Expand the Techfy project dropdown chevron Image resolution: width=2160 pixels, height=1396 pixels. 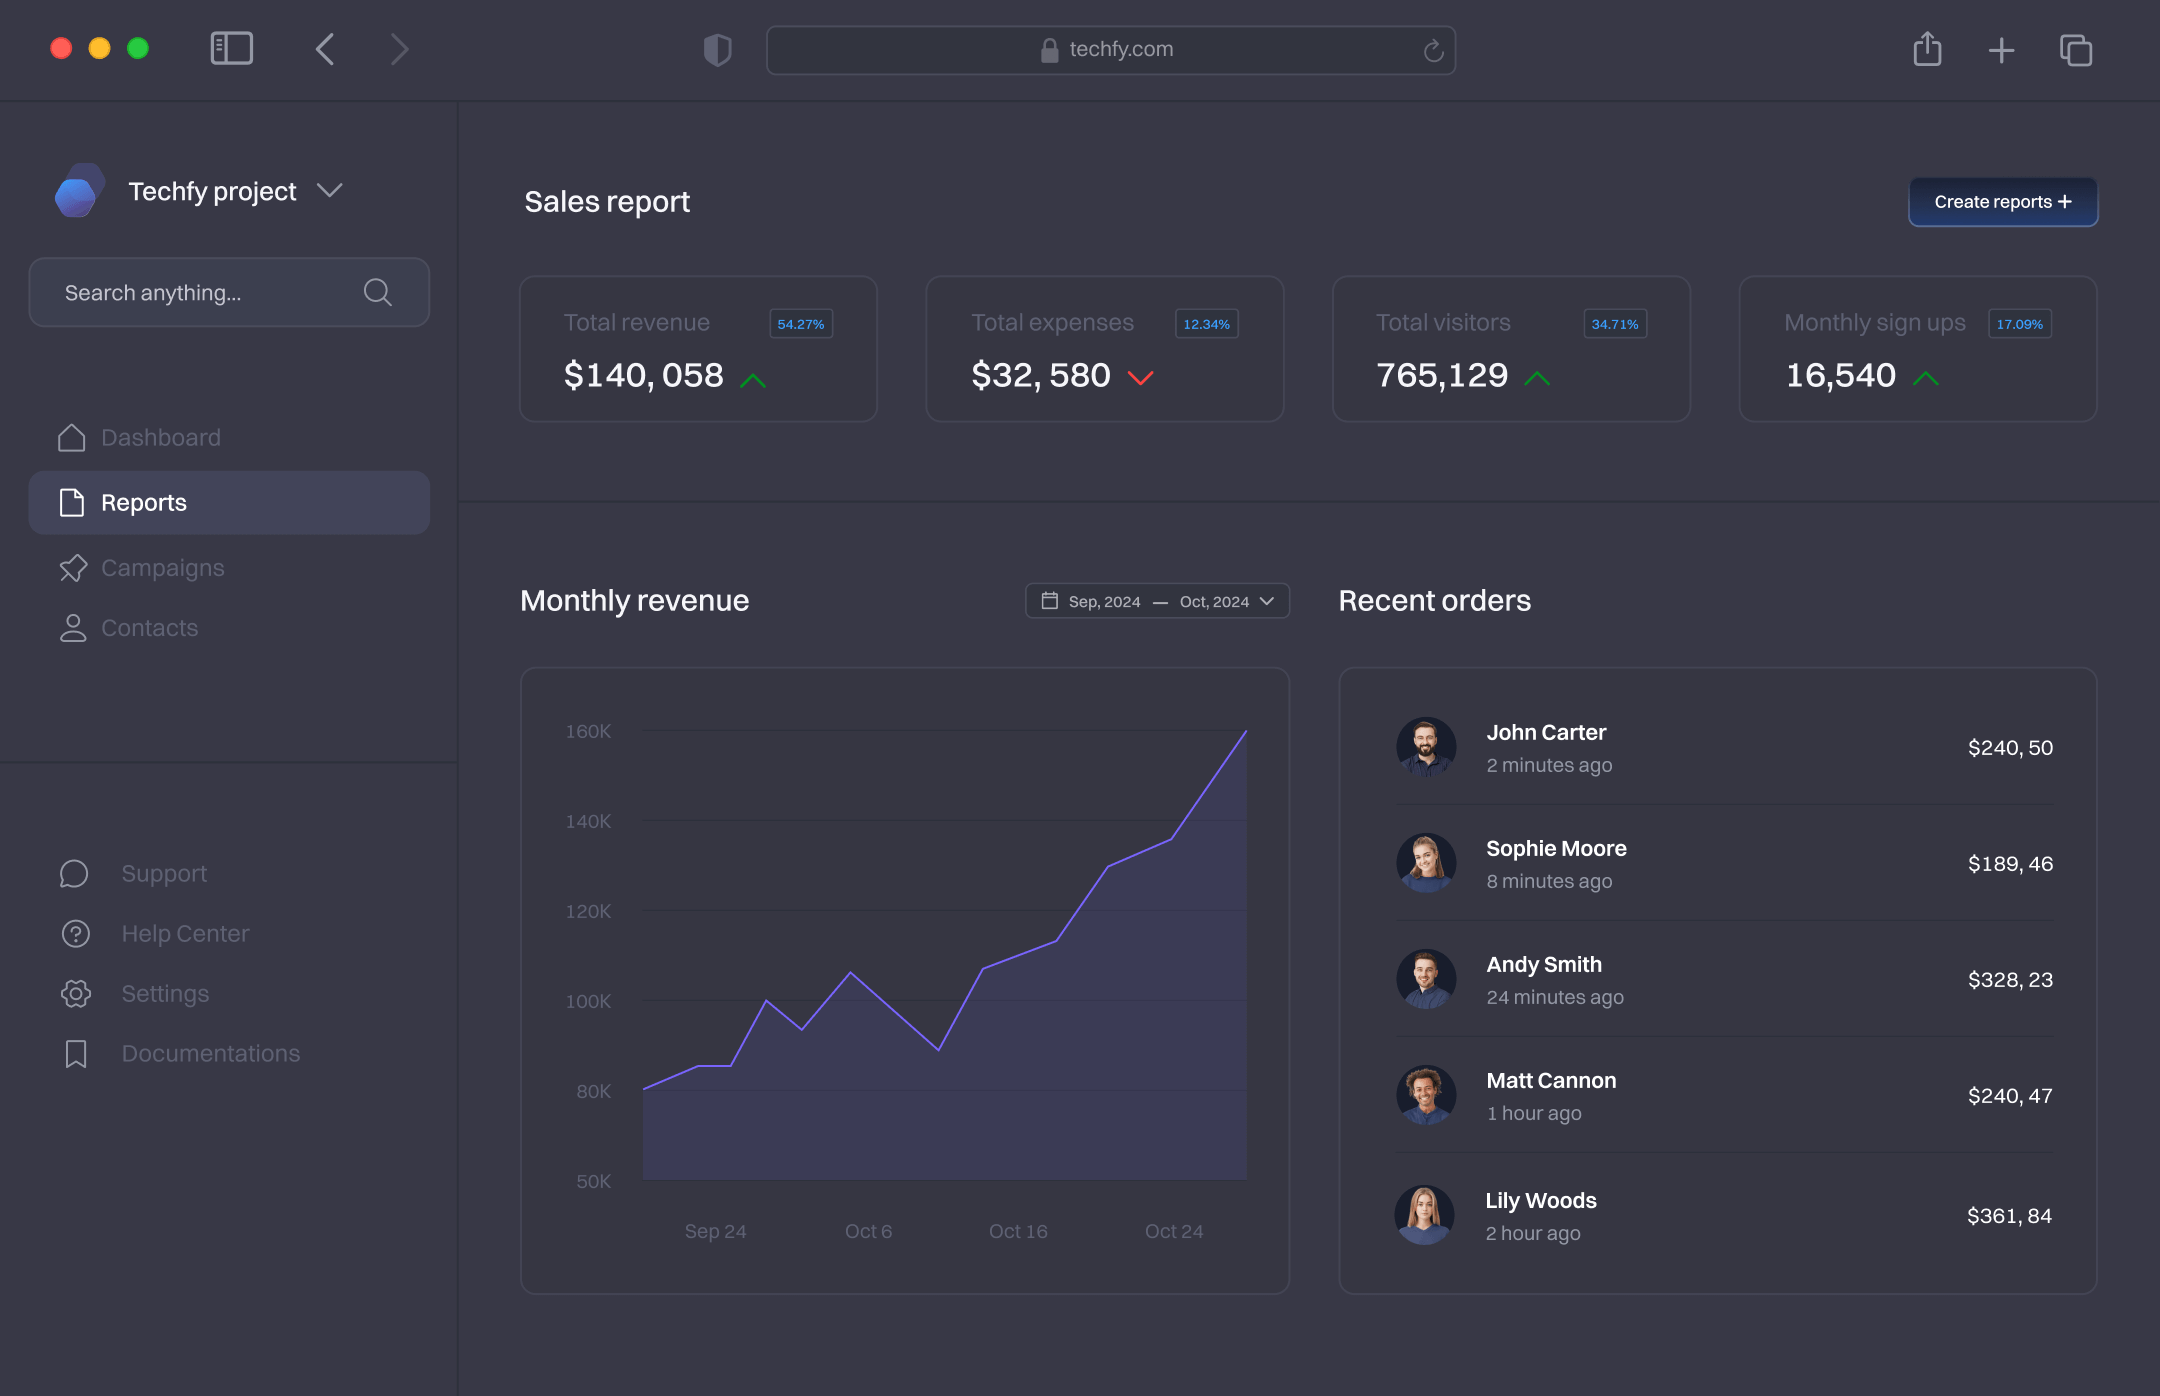pyautogui.click(x=329, y=190)
